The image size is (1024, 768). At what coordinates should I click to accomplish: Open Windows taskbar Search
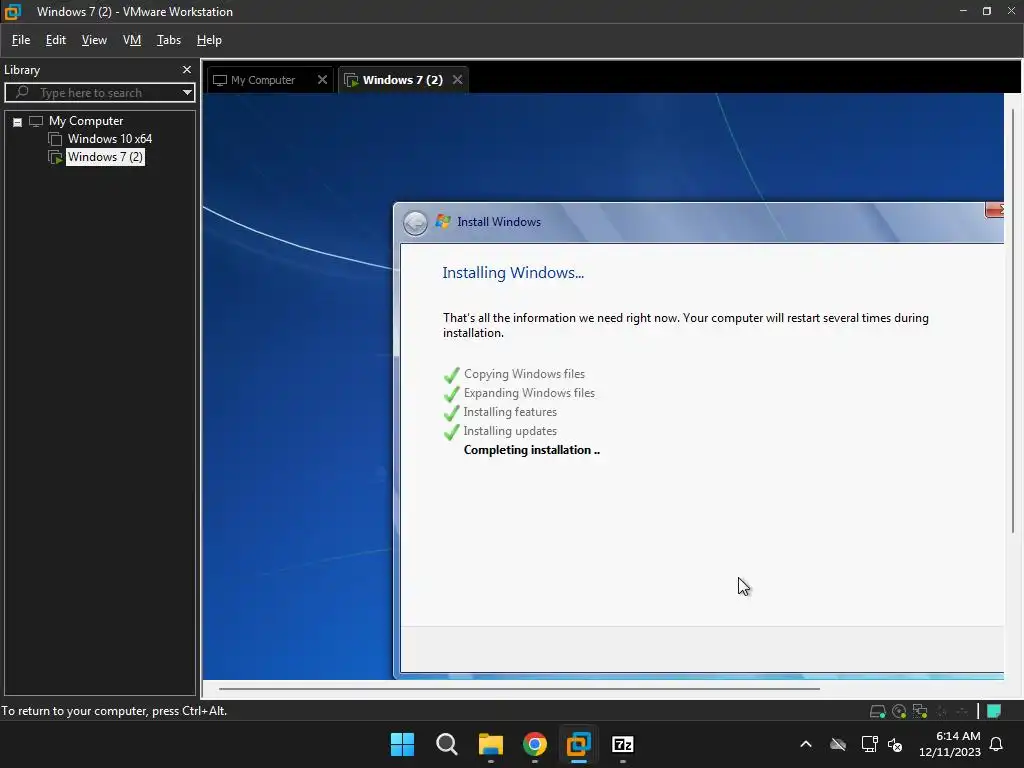(447, 744)
